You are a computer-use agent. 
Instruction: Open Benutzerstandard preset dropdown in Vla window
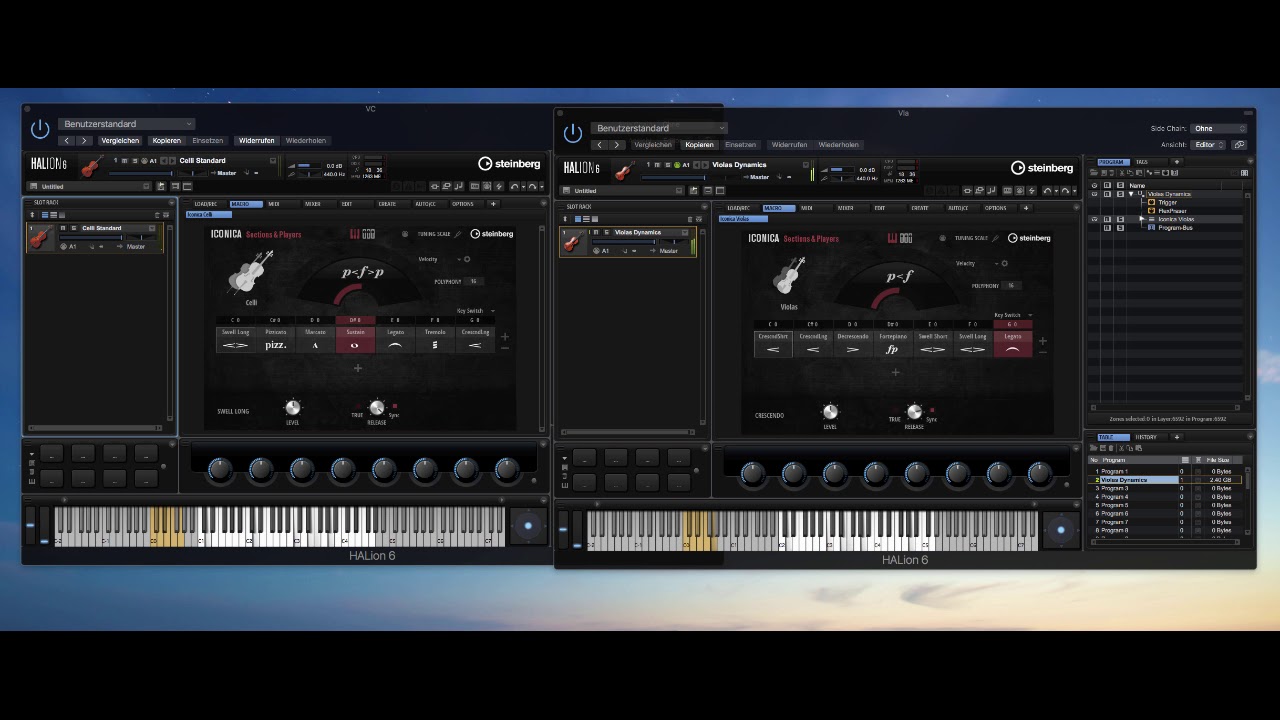658,128
